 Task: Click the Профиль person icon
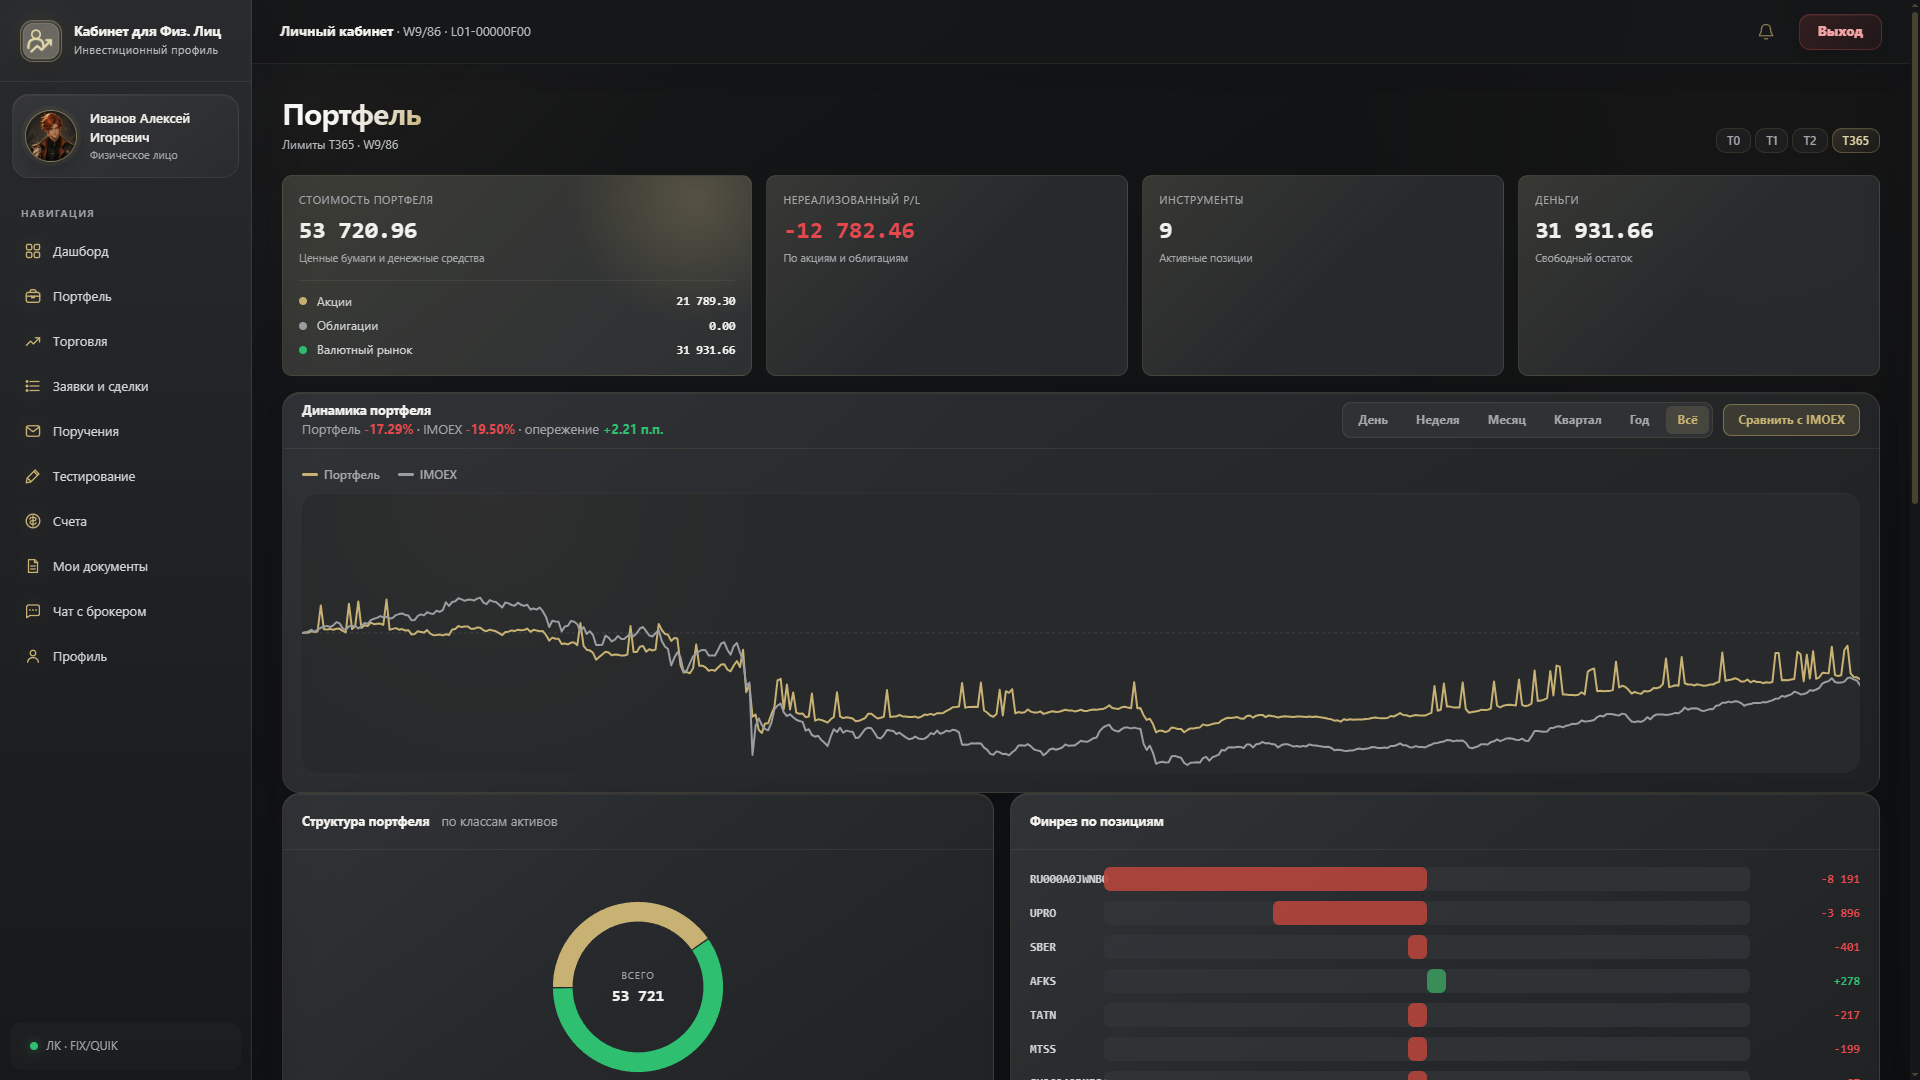pos(33,656)
